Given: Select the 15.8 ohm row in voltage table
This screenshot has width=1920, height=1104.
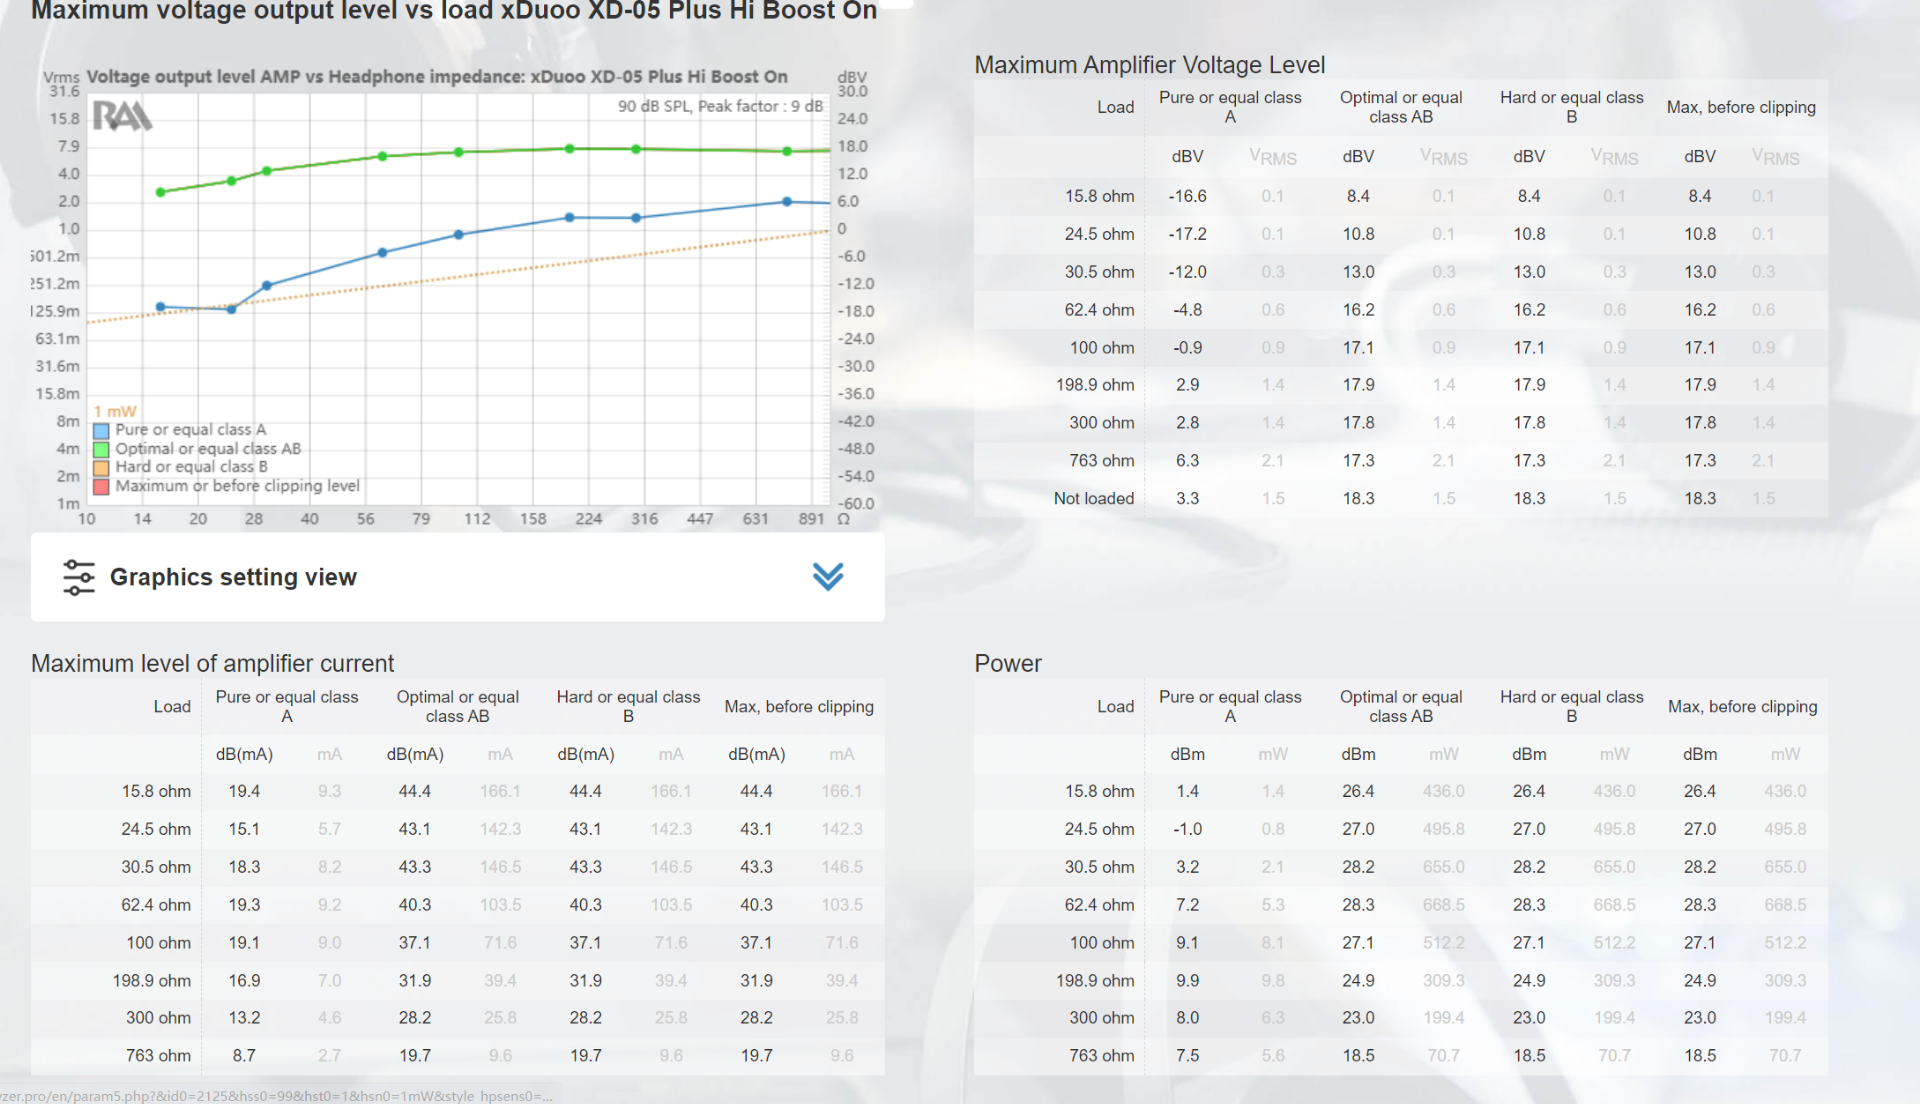Looking at the screenshot, I should (1401, 196).
